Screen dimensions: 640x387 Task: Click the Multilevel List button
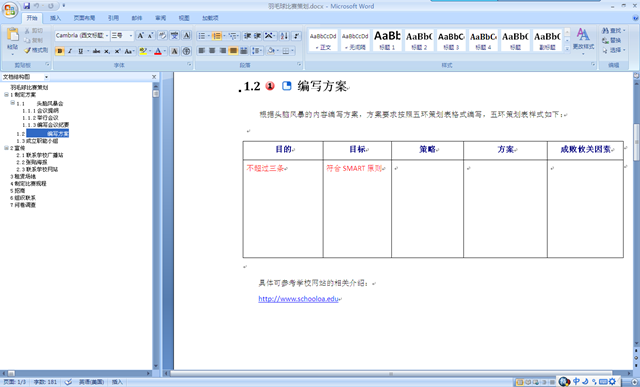pyautogui.click(x=233, y=36)
